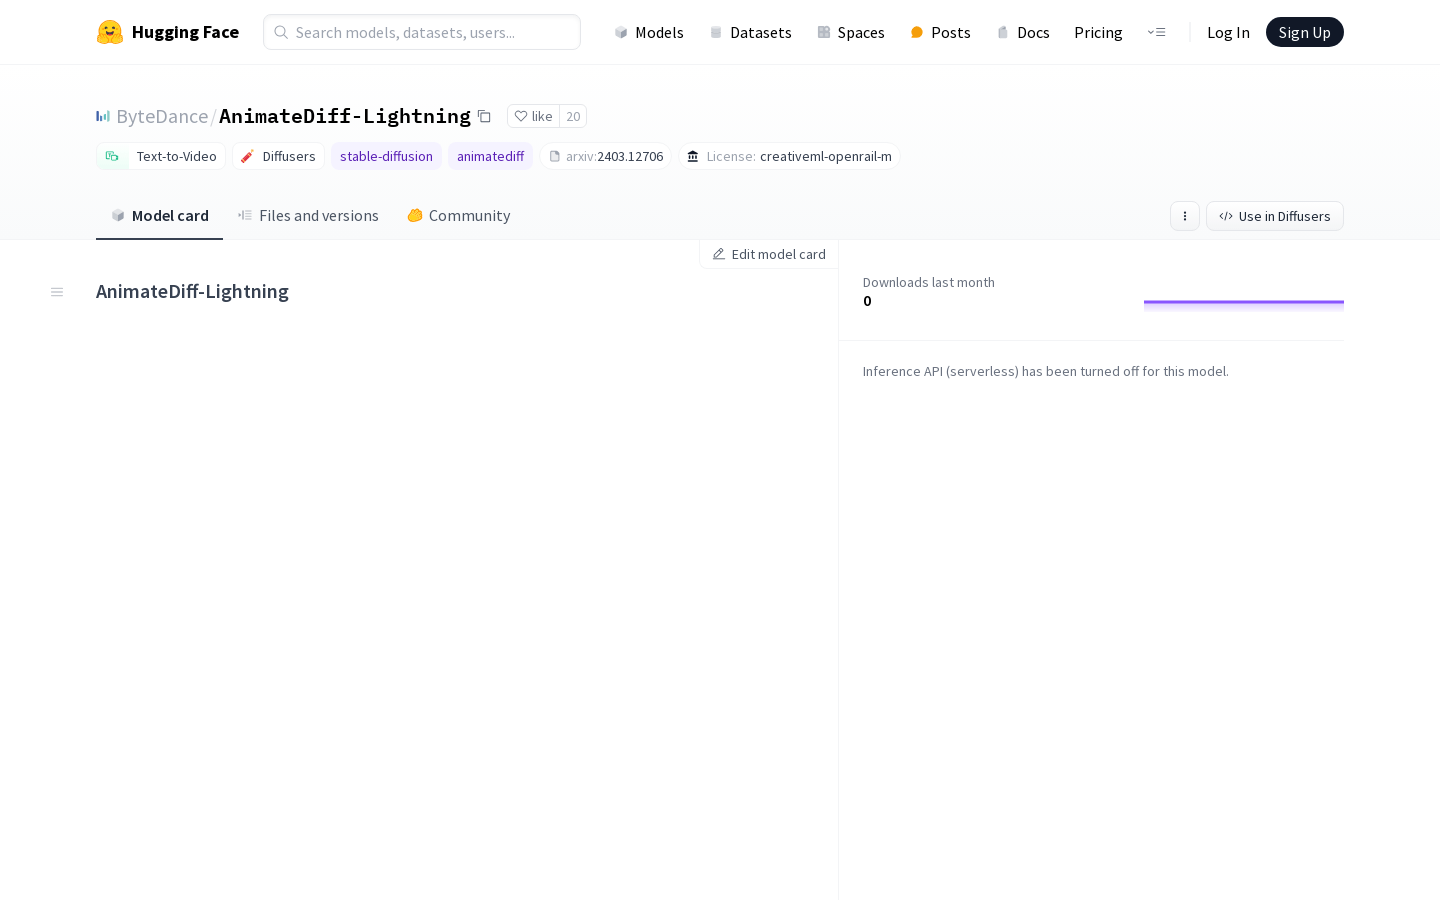Click Log In
Image resolution: width=1440 pixels, height=900 pixels.
[x=1228, y=32]
